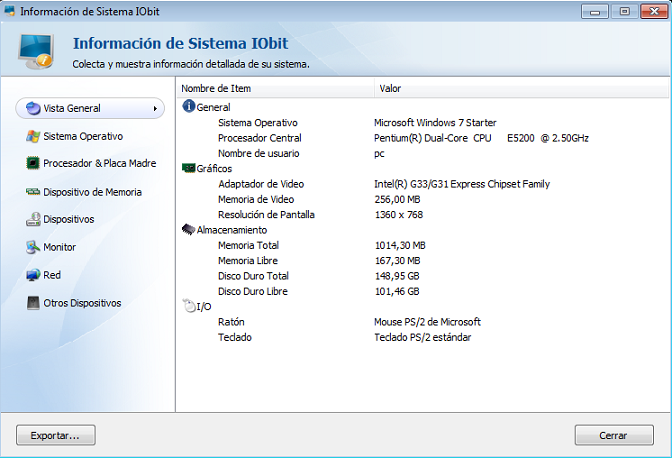The image size is (672, 458).
Task: Select the I/O group header
Action: coord(204,307)
